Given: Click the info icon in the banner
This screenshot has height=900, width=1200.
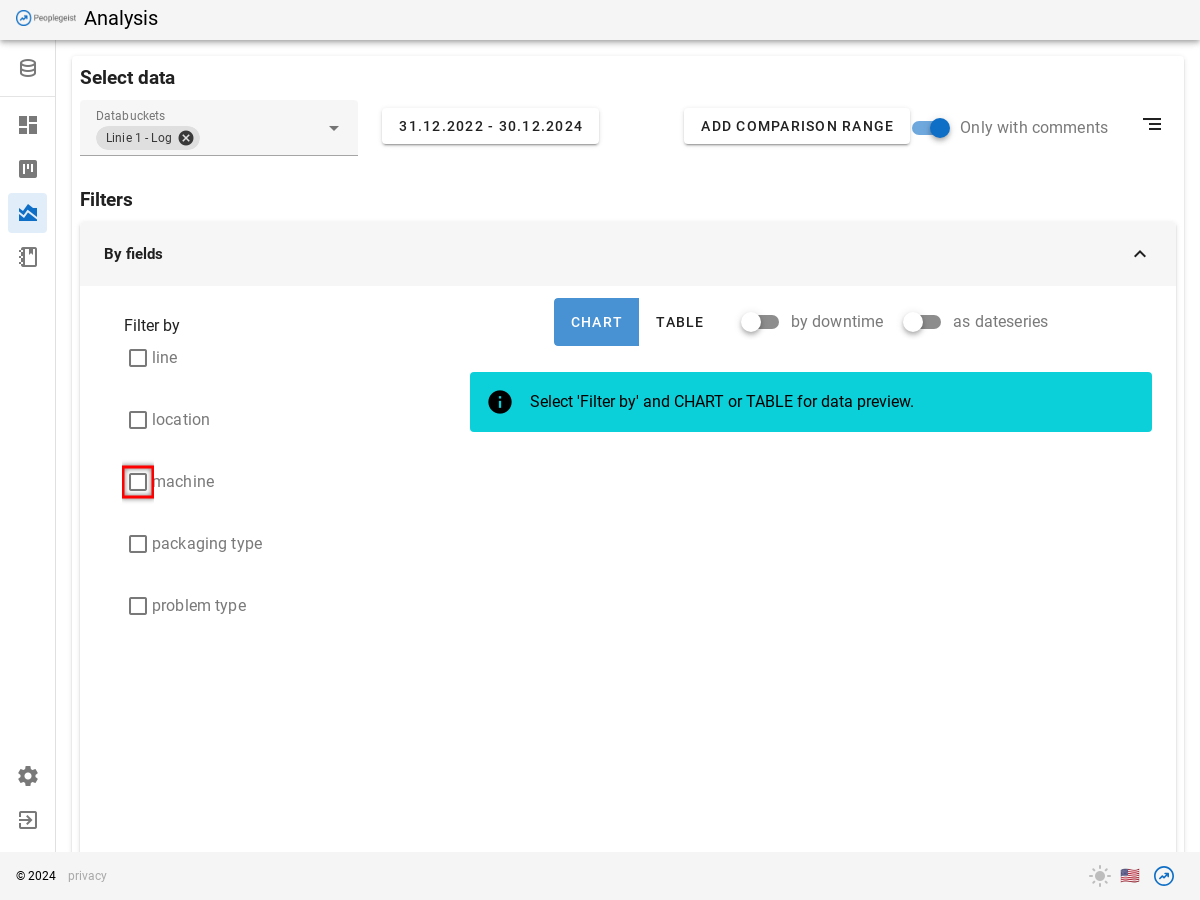Looking at the screenshot, I should tap(500, 402).
